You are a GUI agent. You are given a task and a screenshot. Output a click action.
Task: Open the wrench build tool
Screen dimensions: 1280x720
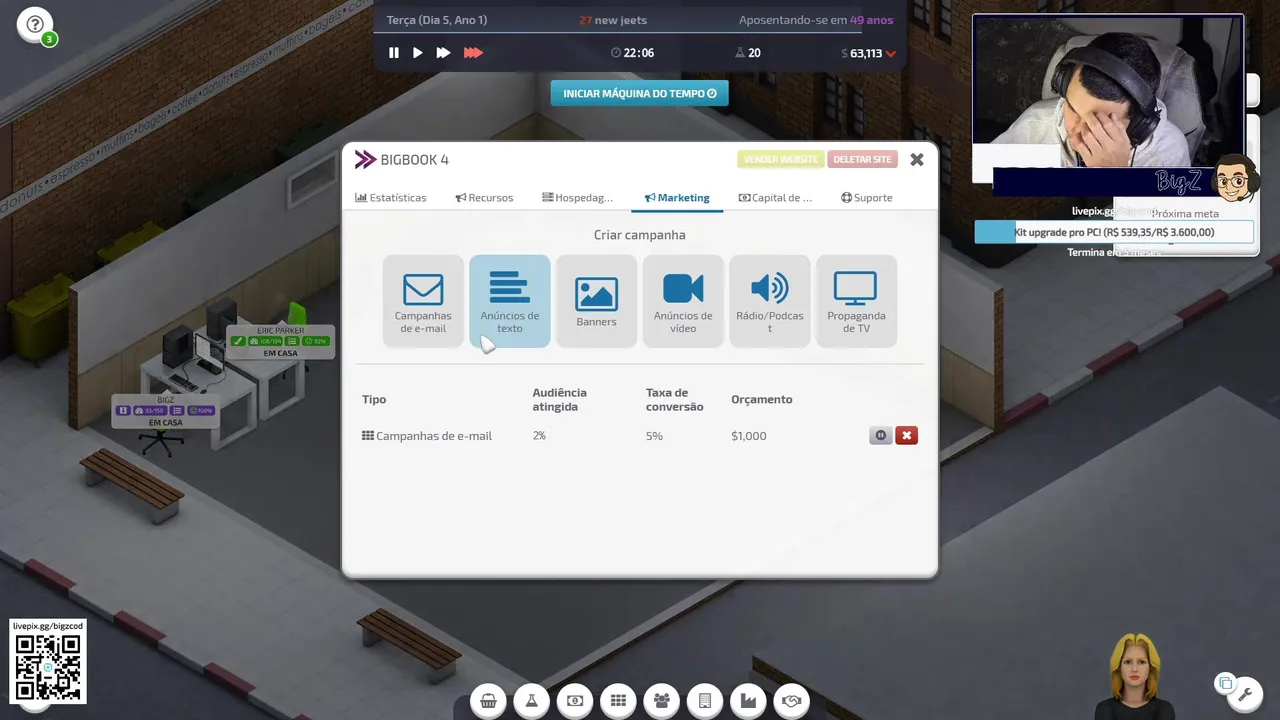1246,692
